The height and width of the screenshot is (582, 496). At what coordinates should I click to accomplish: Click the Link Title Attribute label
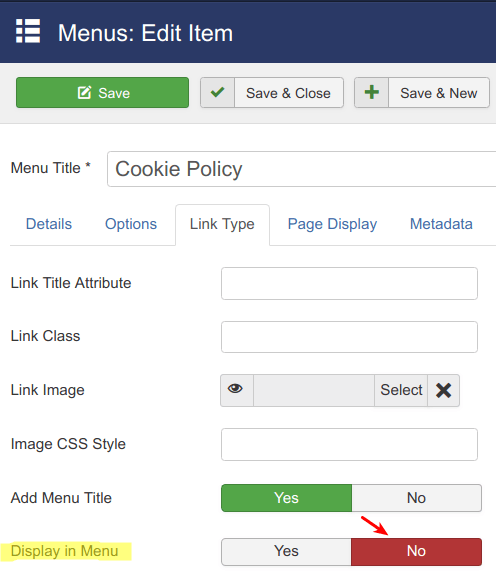(x=71, y=283)
